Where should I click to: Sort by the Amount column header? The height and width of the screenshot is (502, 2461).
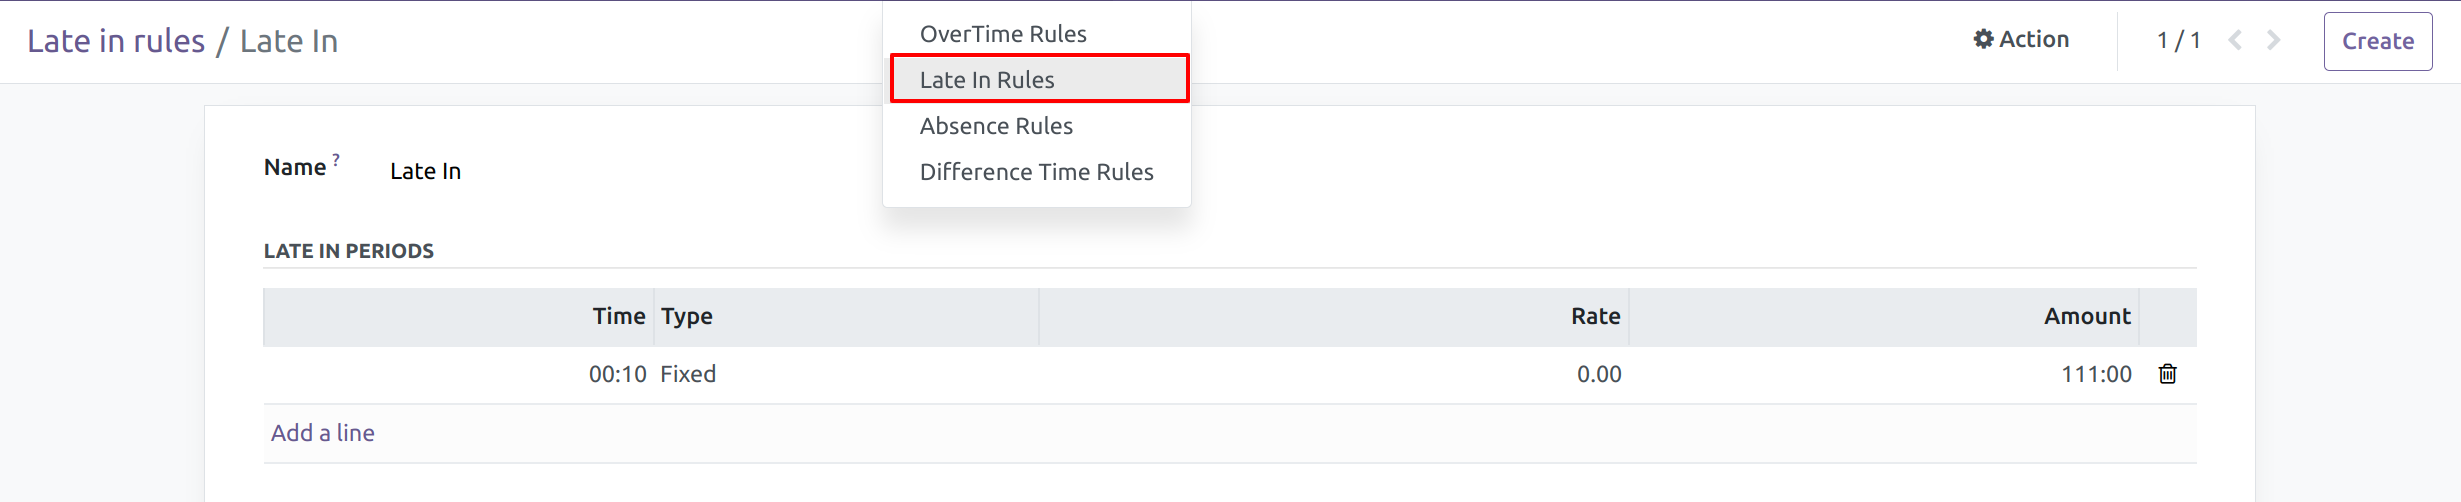point(2087,316)
